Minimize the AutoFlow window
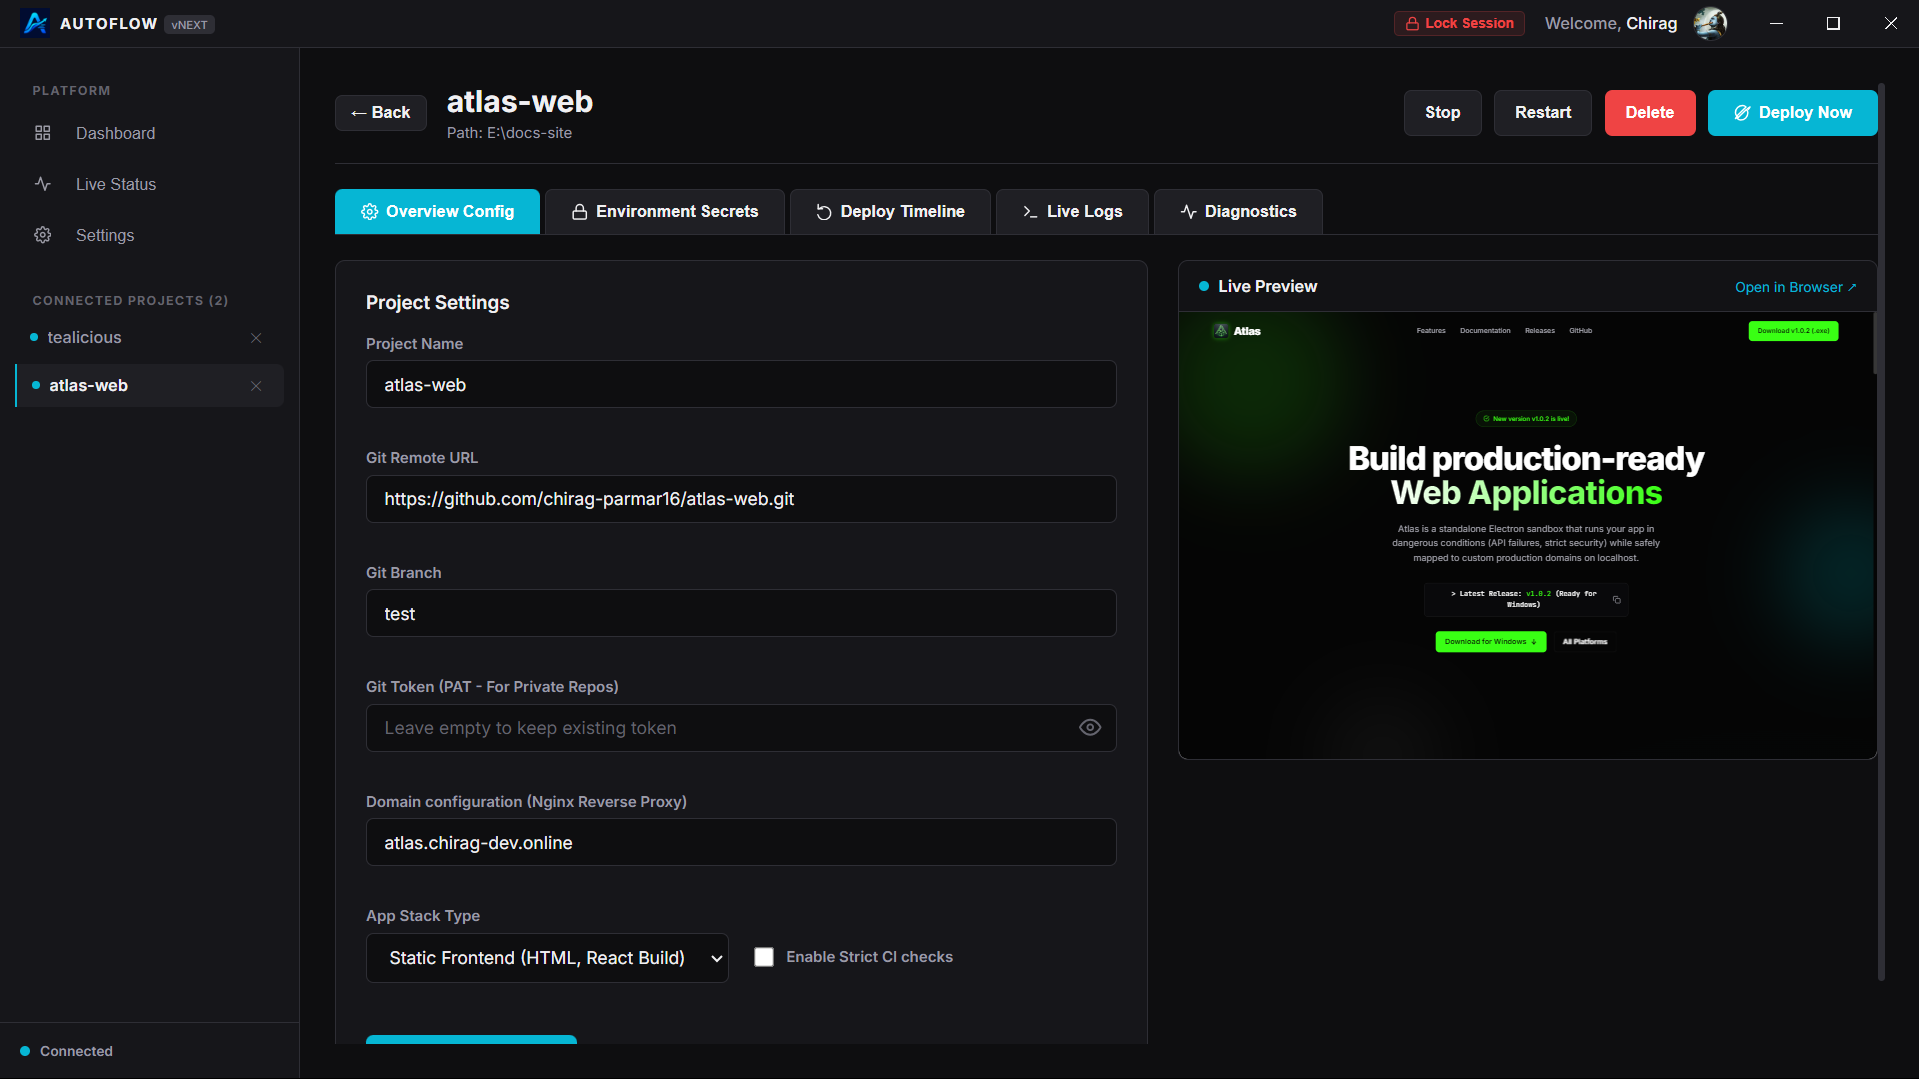 1776,23
